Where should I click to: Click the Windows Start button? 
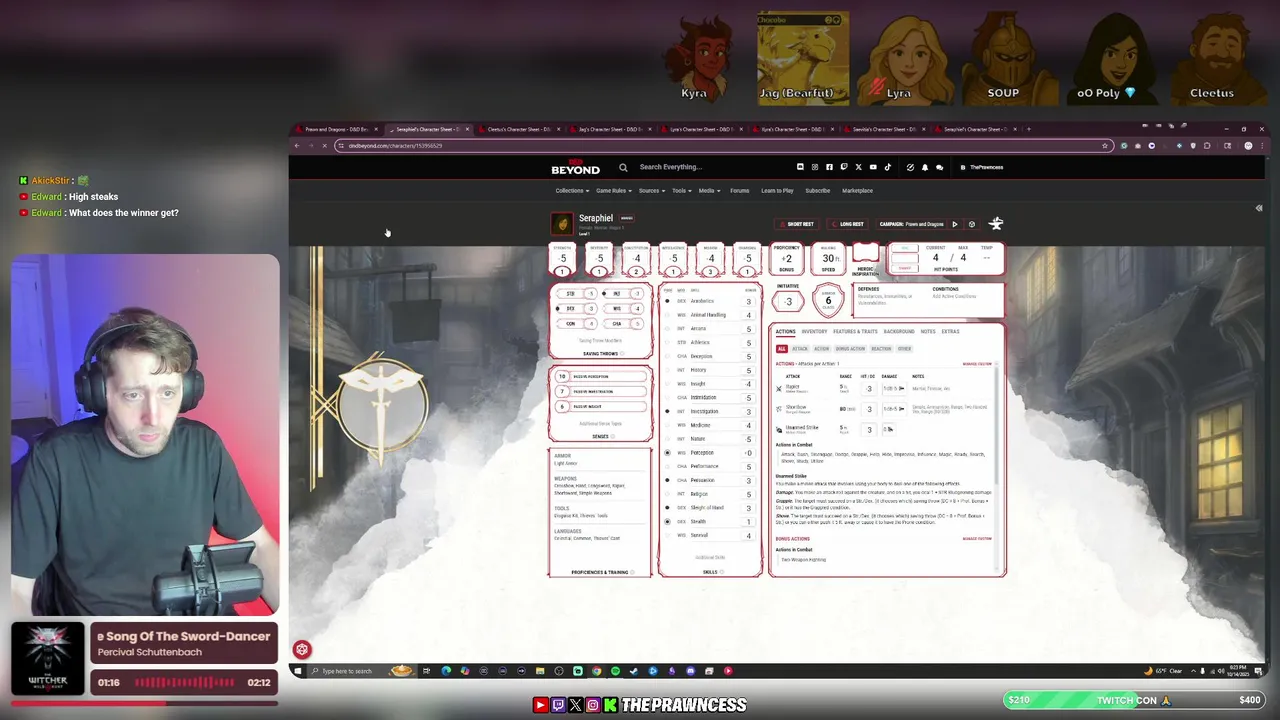(297, 671)
